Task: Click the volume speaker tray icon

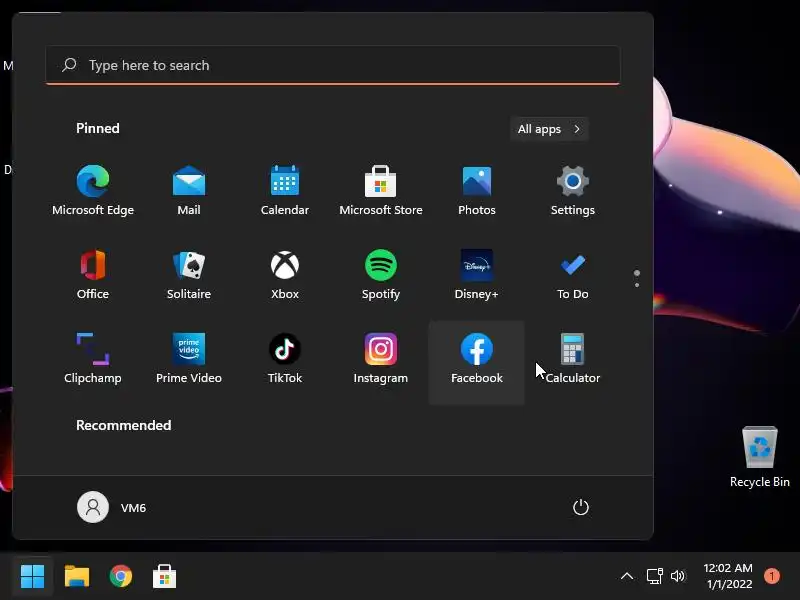Action: 678,577
